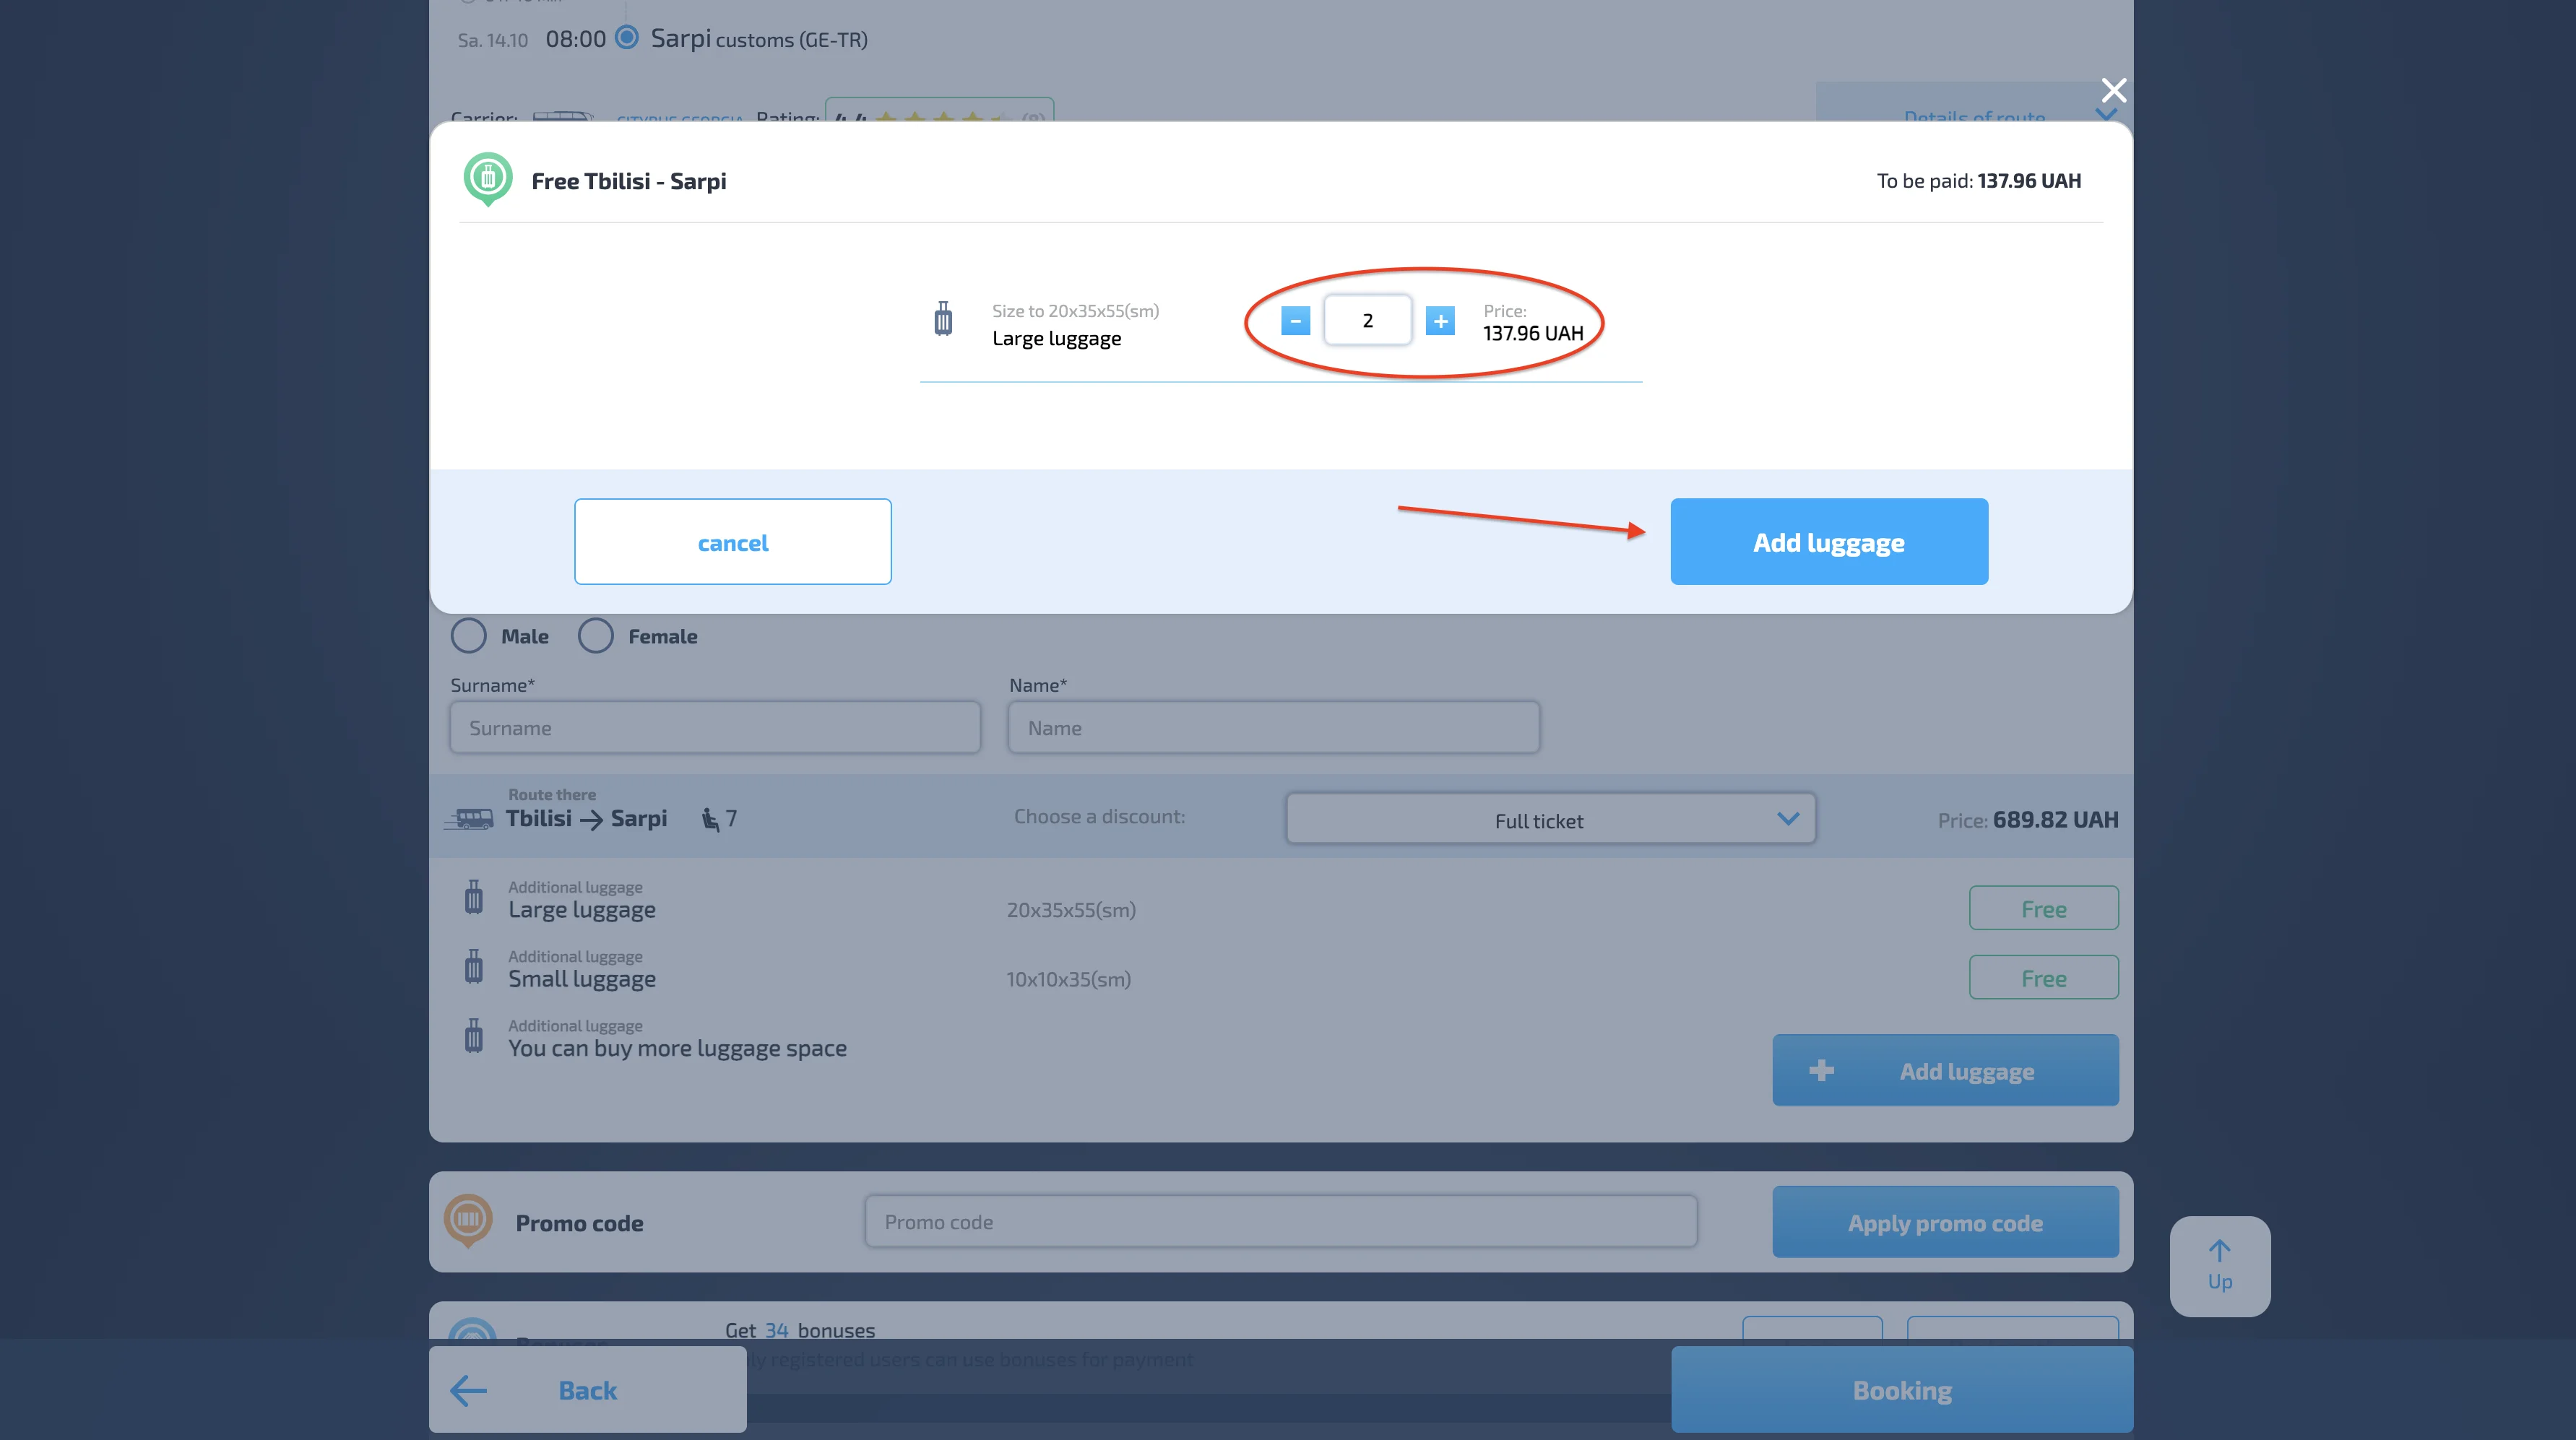
Task: Click the blue Add luggage button in dialog
Action: 1828,542
